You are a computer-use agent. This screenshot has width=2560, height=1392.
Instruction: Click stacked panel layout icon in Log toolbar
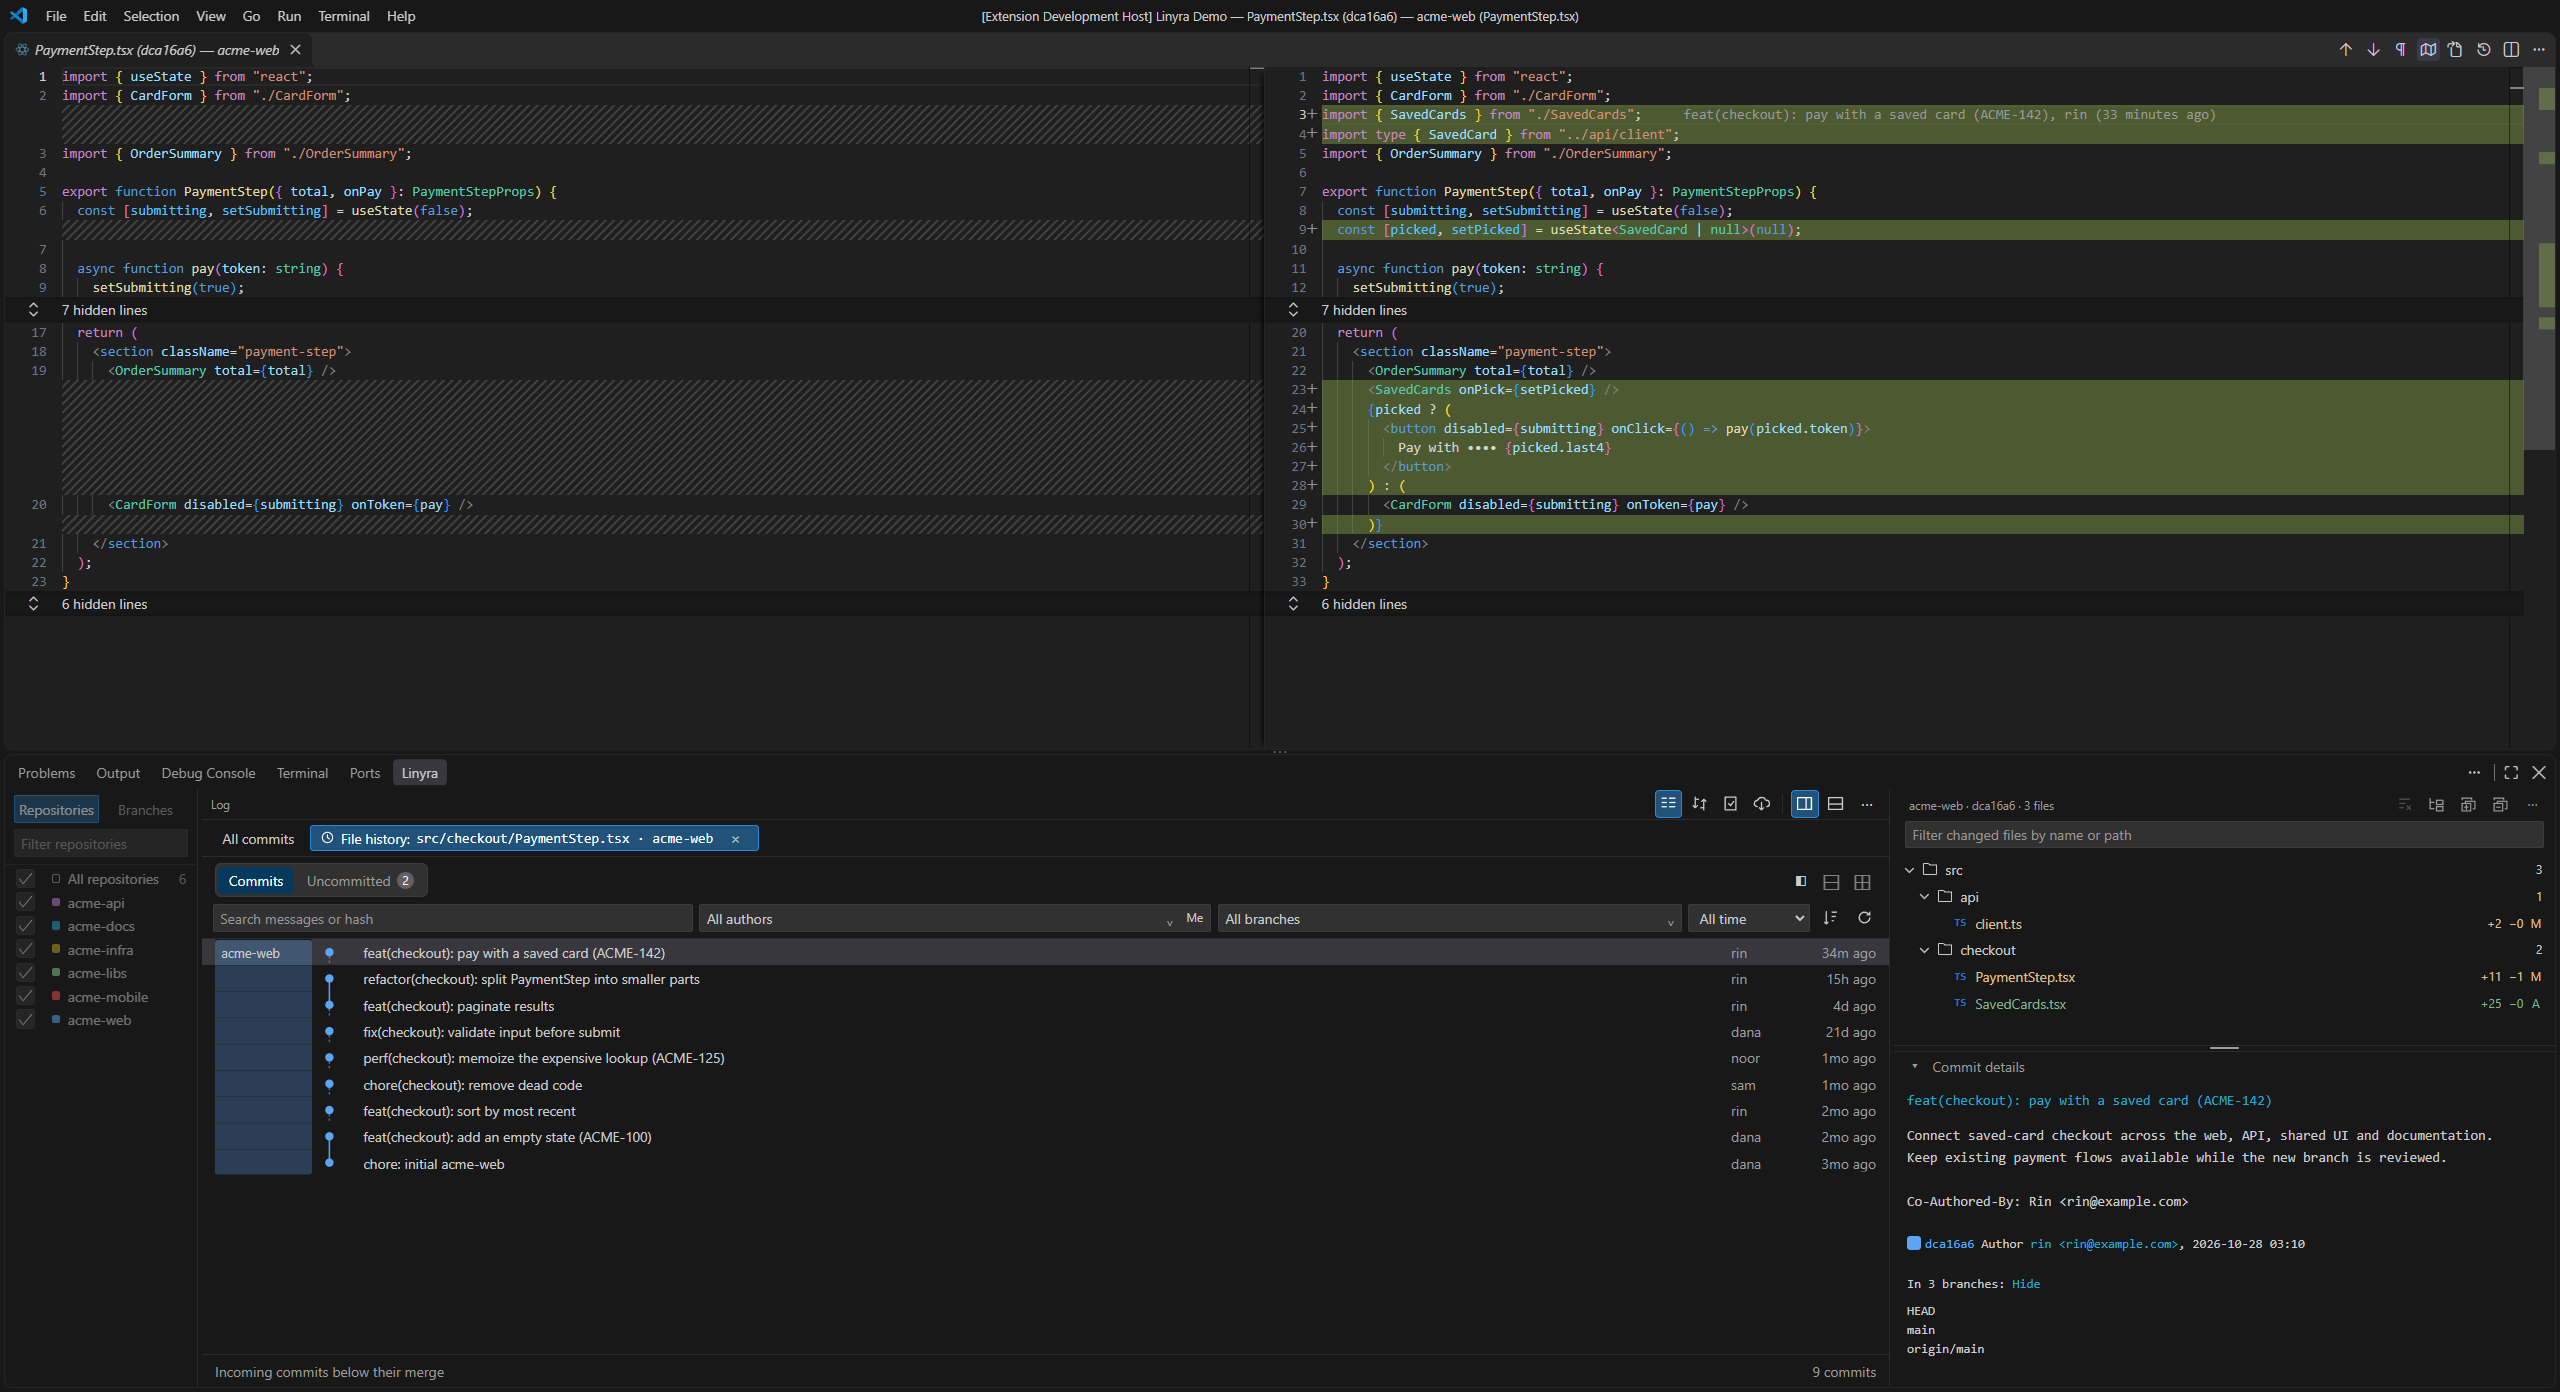[1835, 804]
